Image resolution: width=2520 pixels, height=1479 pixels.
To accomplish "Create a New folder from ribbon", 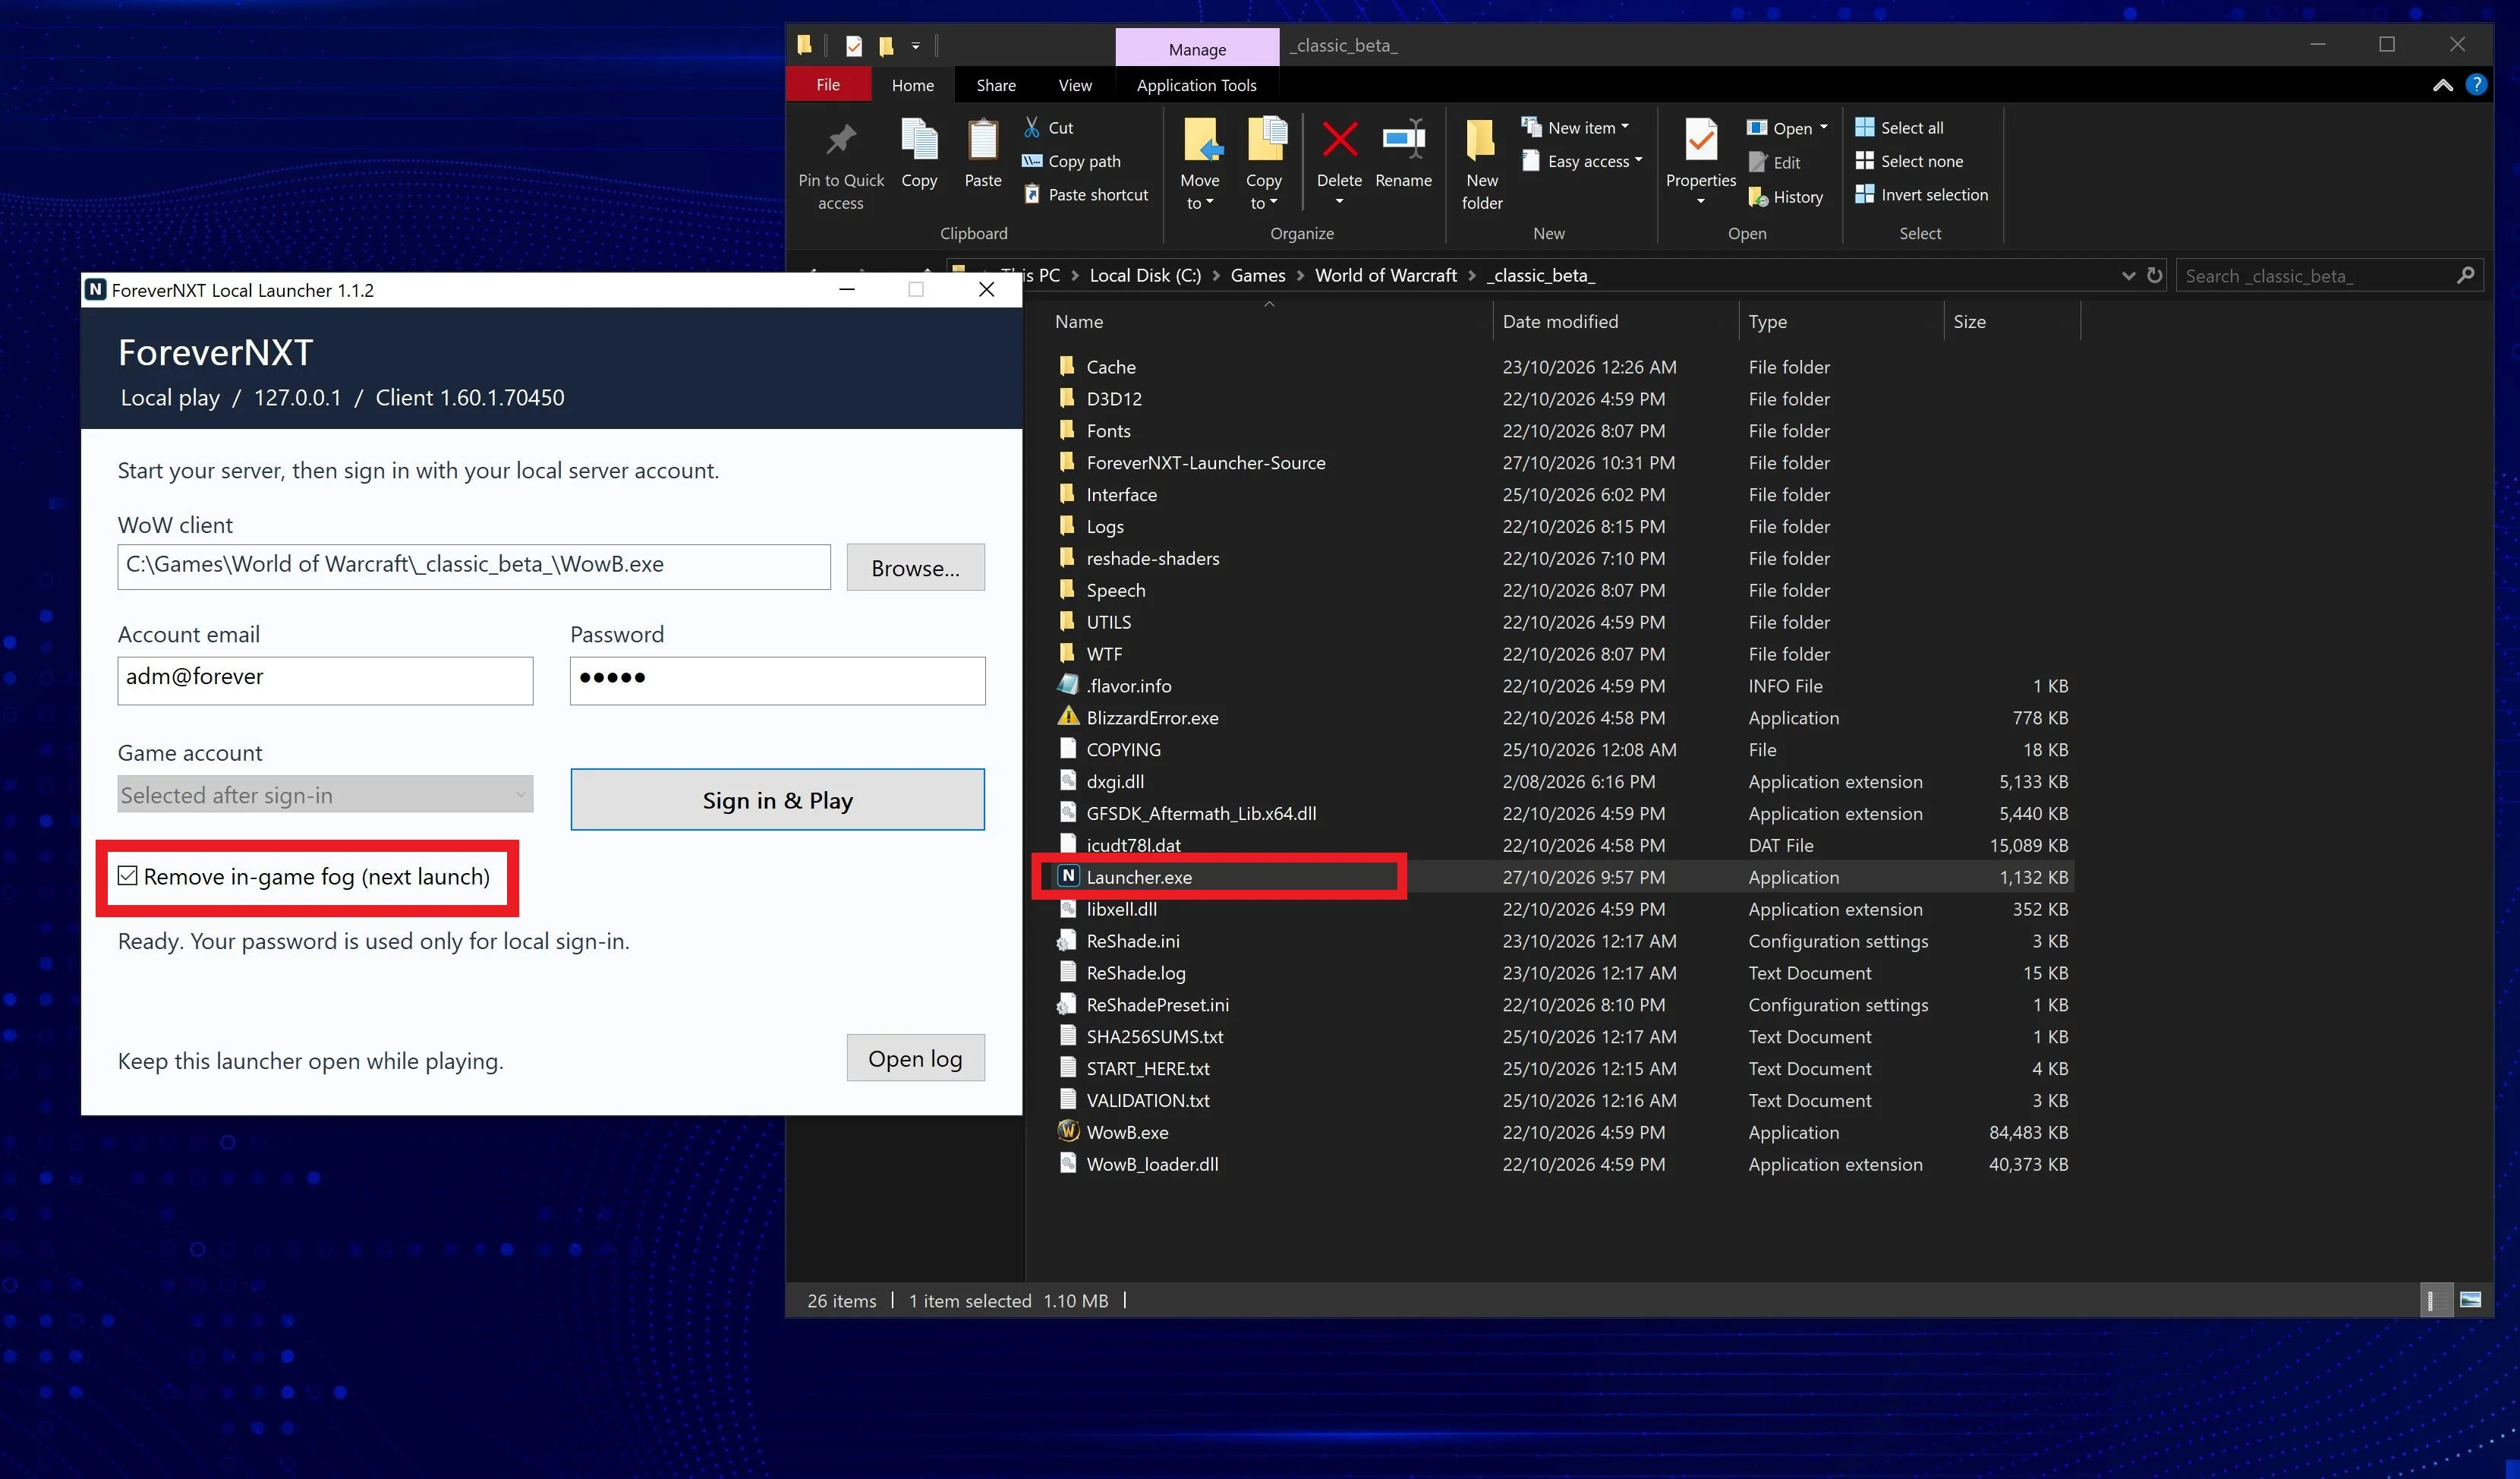I will pos(1482,165).
